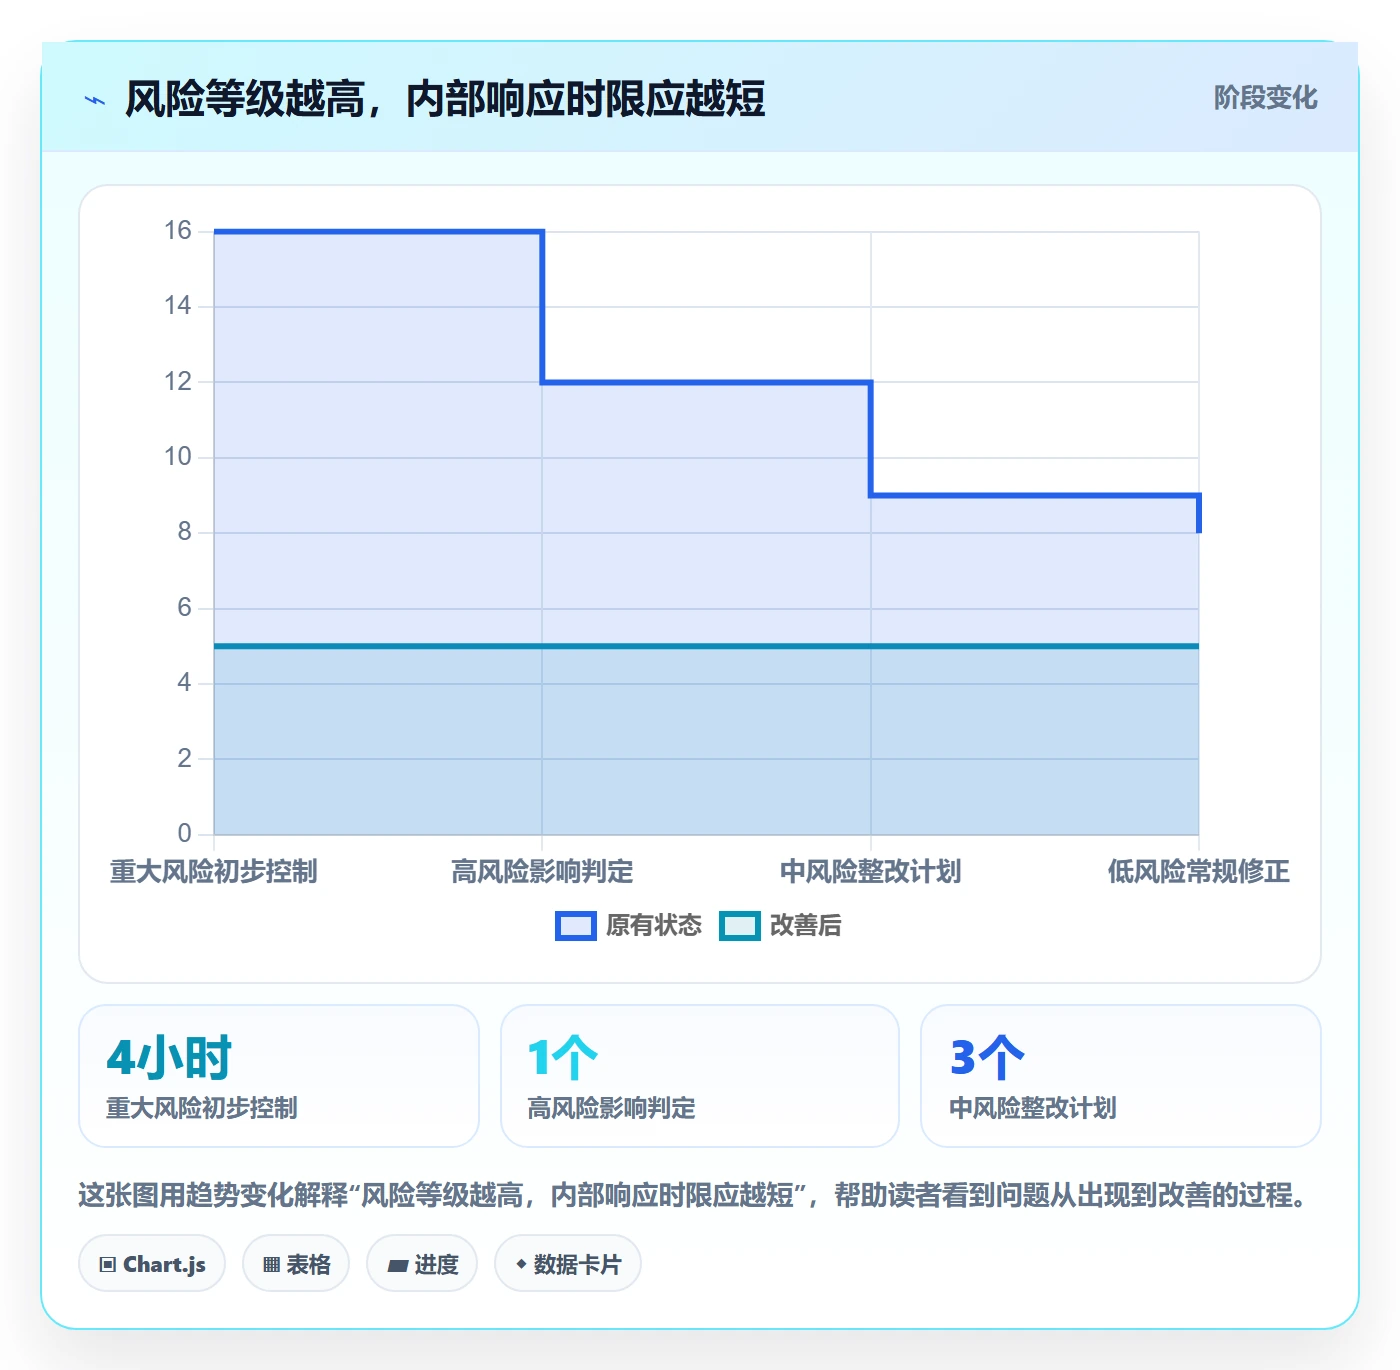The height and width of the screenshot is (1370, 1400).
Task: Select the Chart.js tag
Action: tap(152, 1264)
